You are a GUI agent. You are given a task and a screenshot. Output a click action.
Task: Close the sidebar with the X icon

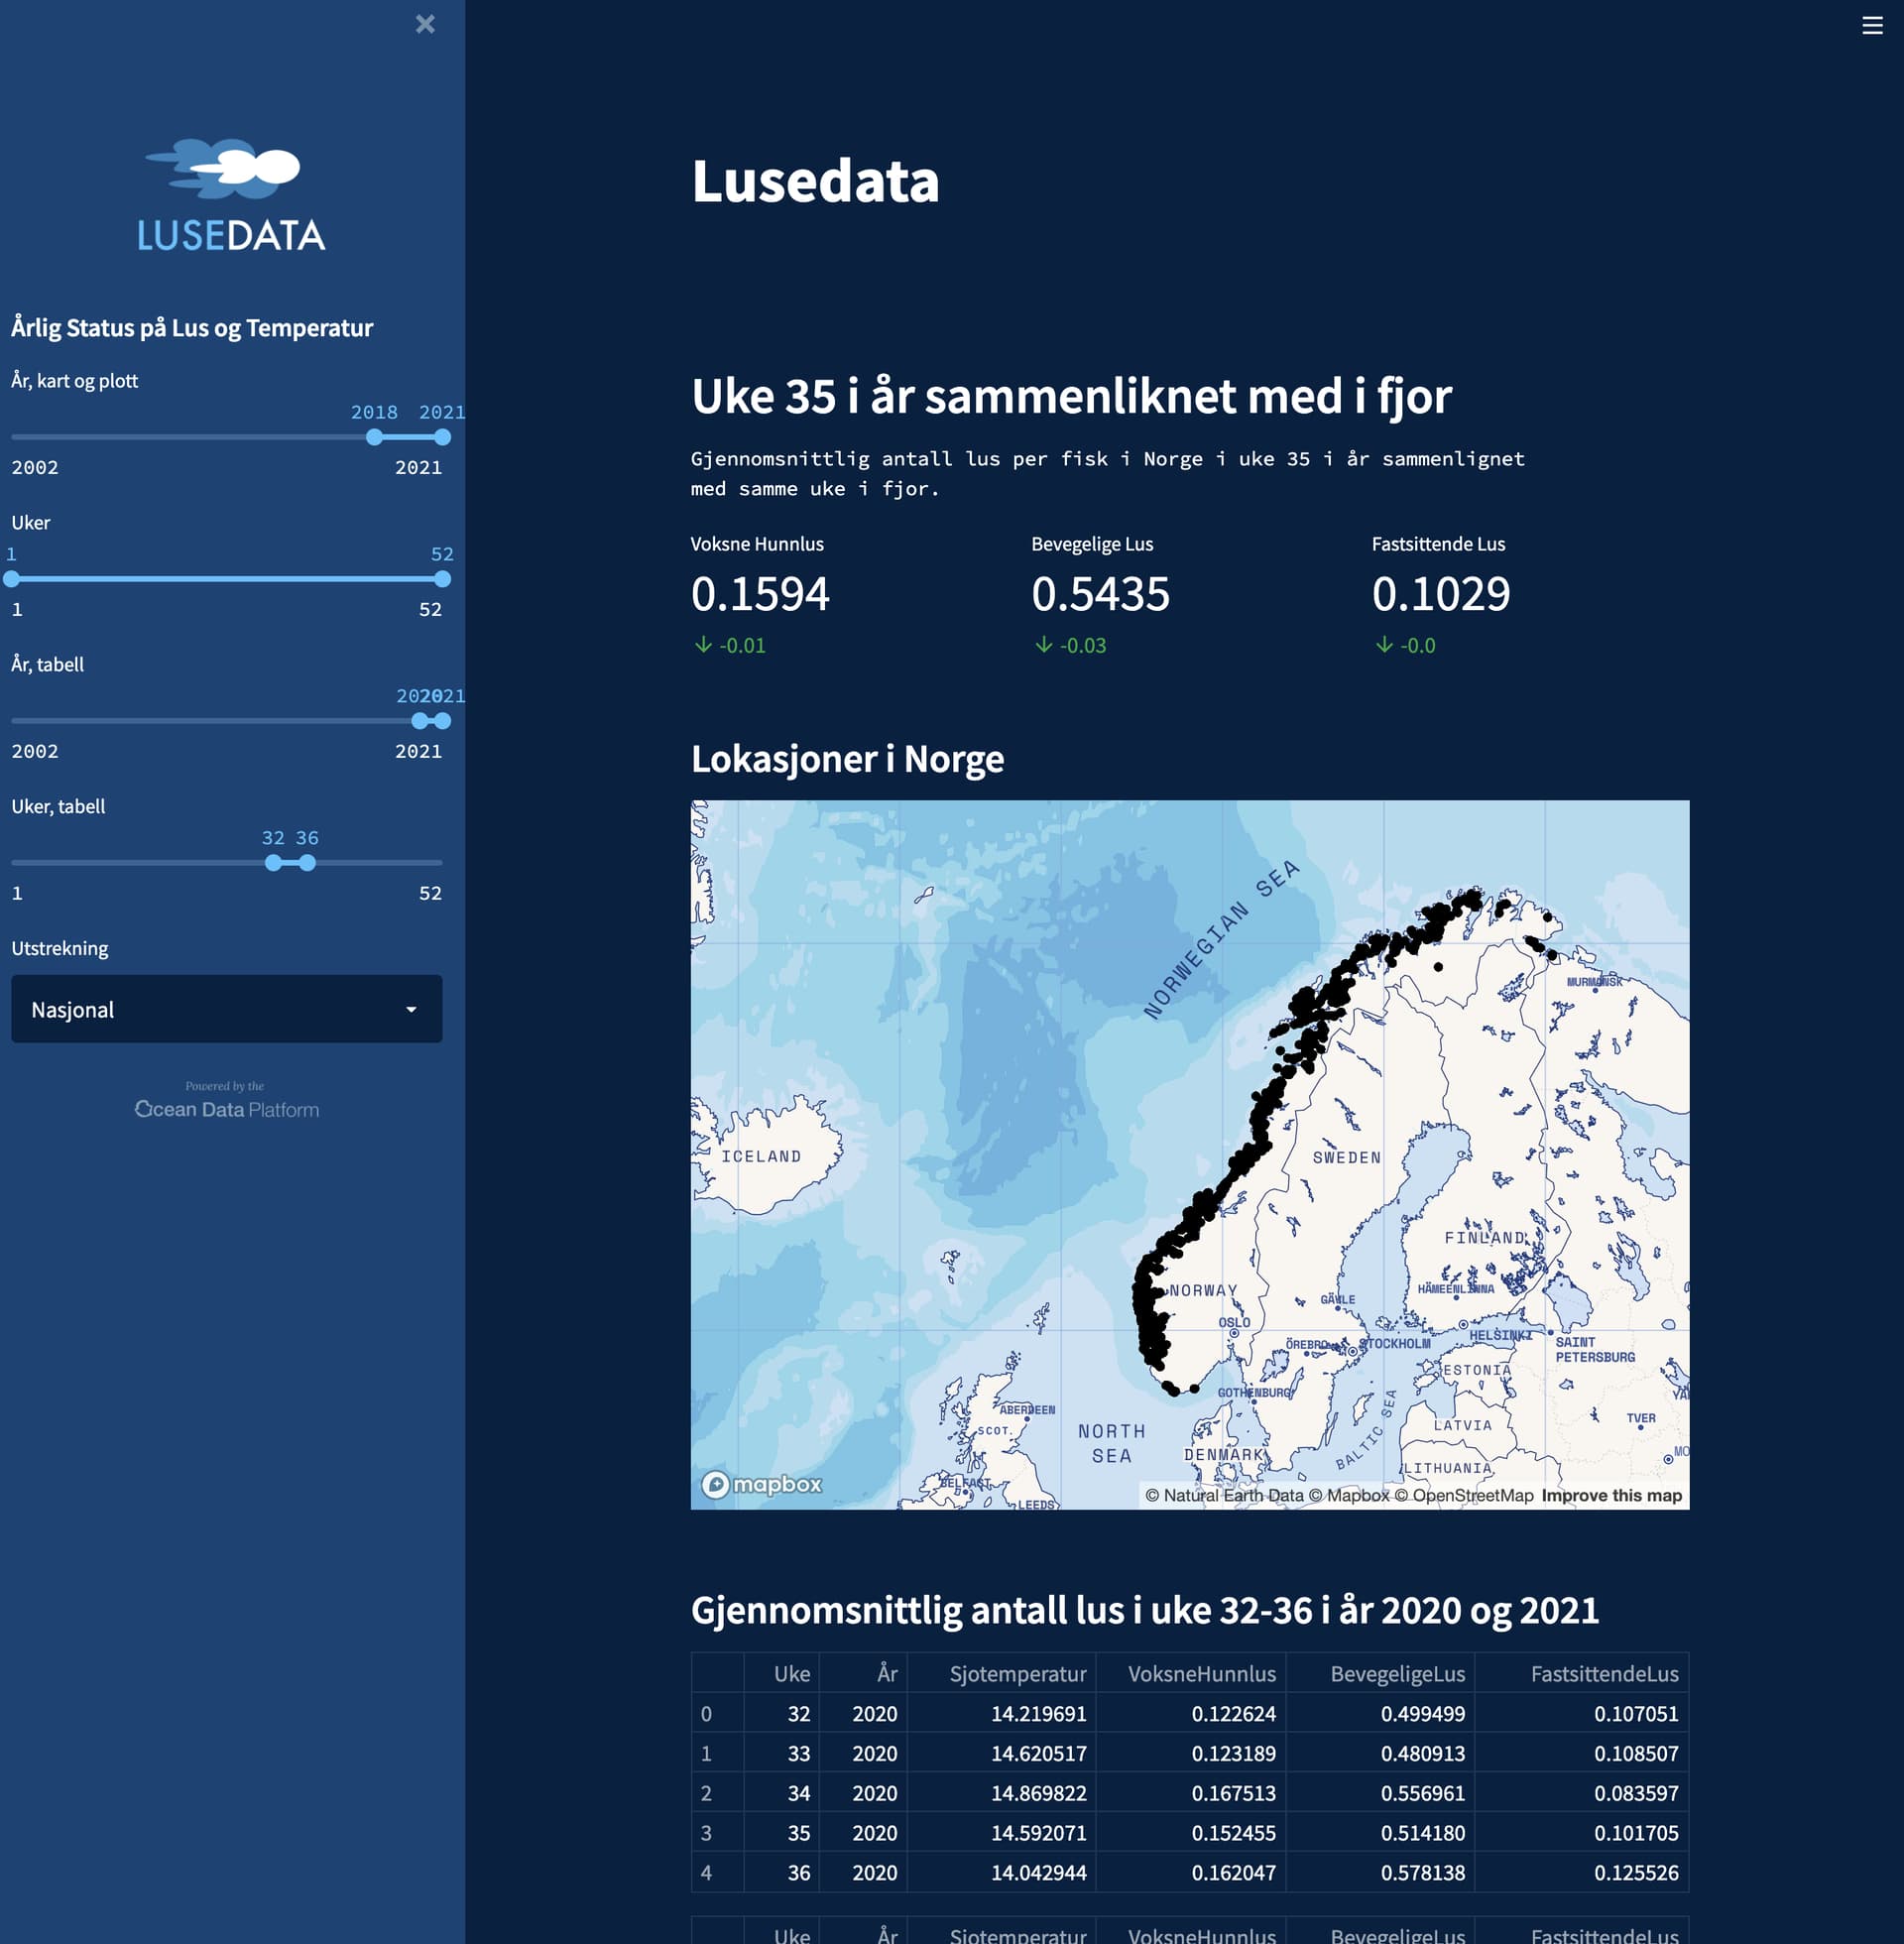coord(425,24)
